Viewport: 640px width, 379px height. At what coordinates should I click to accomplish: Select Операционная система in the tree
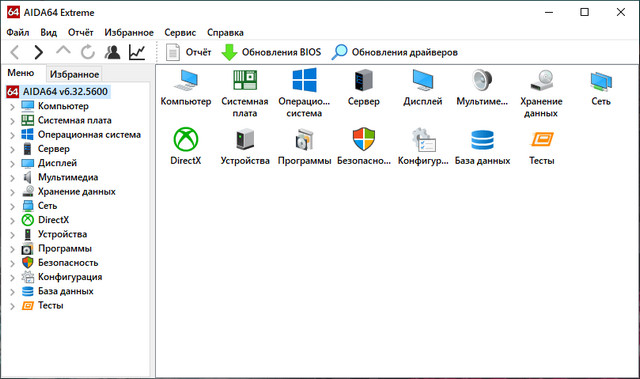coord(89,135)
